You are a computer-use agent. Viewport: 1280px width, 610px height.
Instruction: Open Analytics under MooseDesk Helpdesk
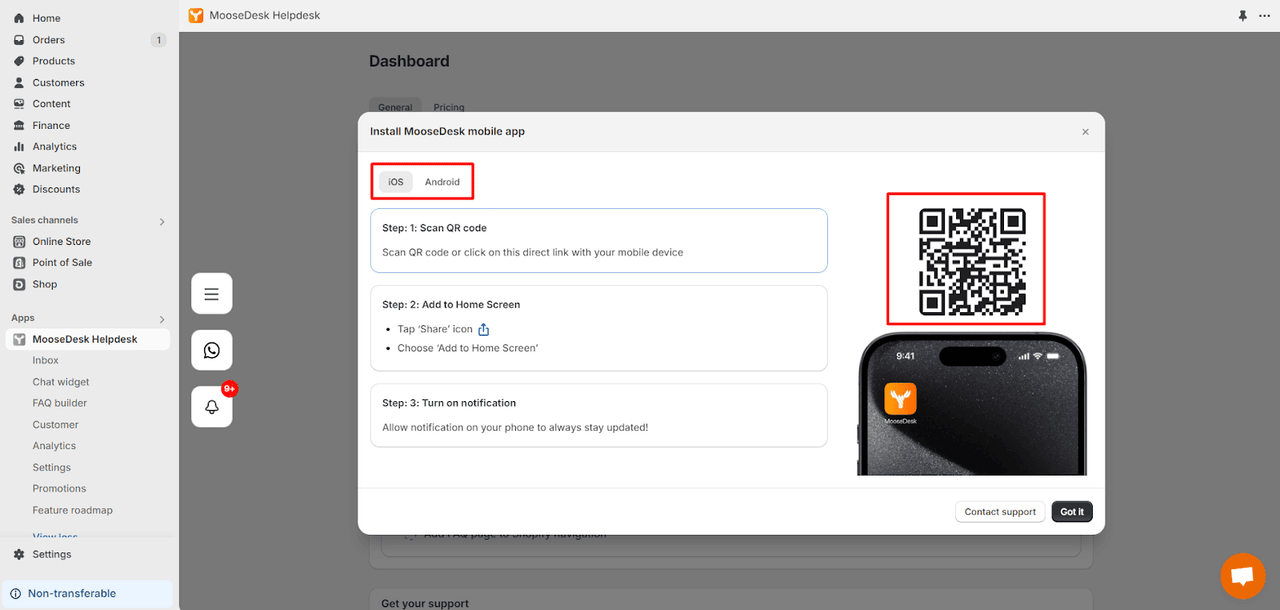54,446
